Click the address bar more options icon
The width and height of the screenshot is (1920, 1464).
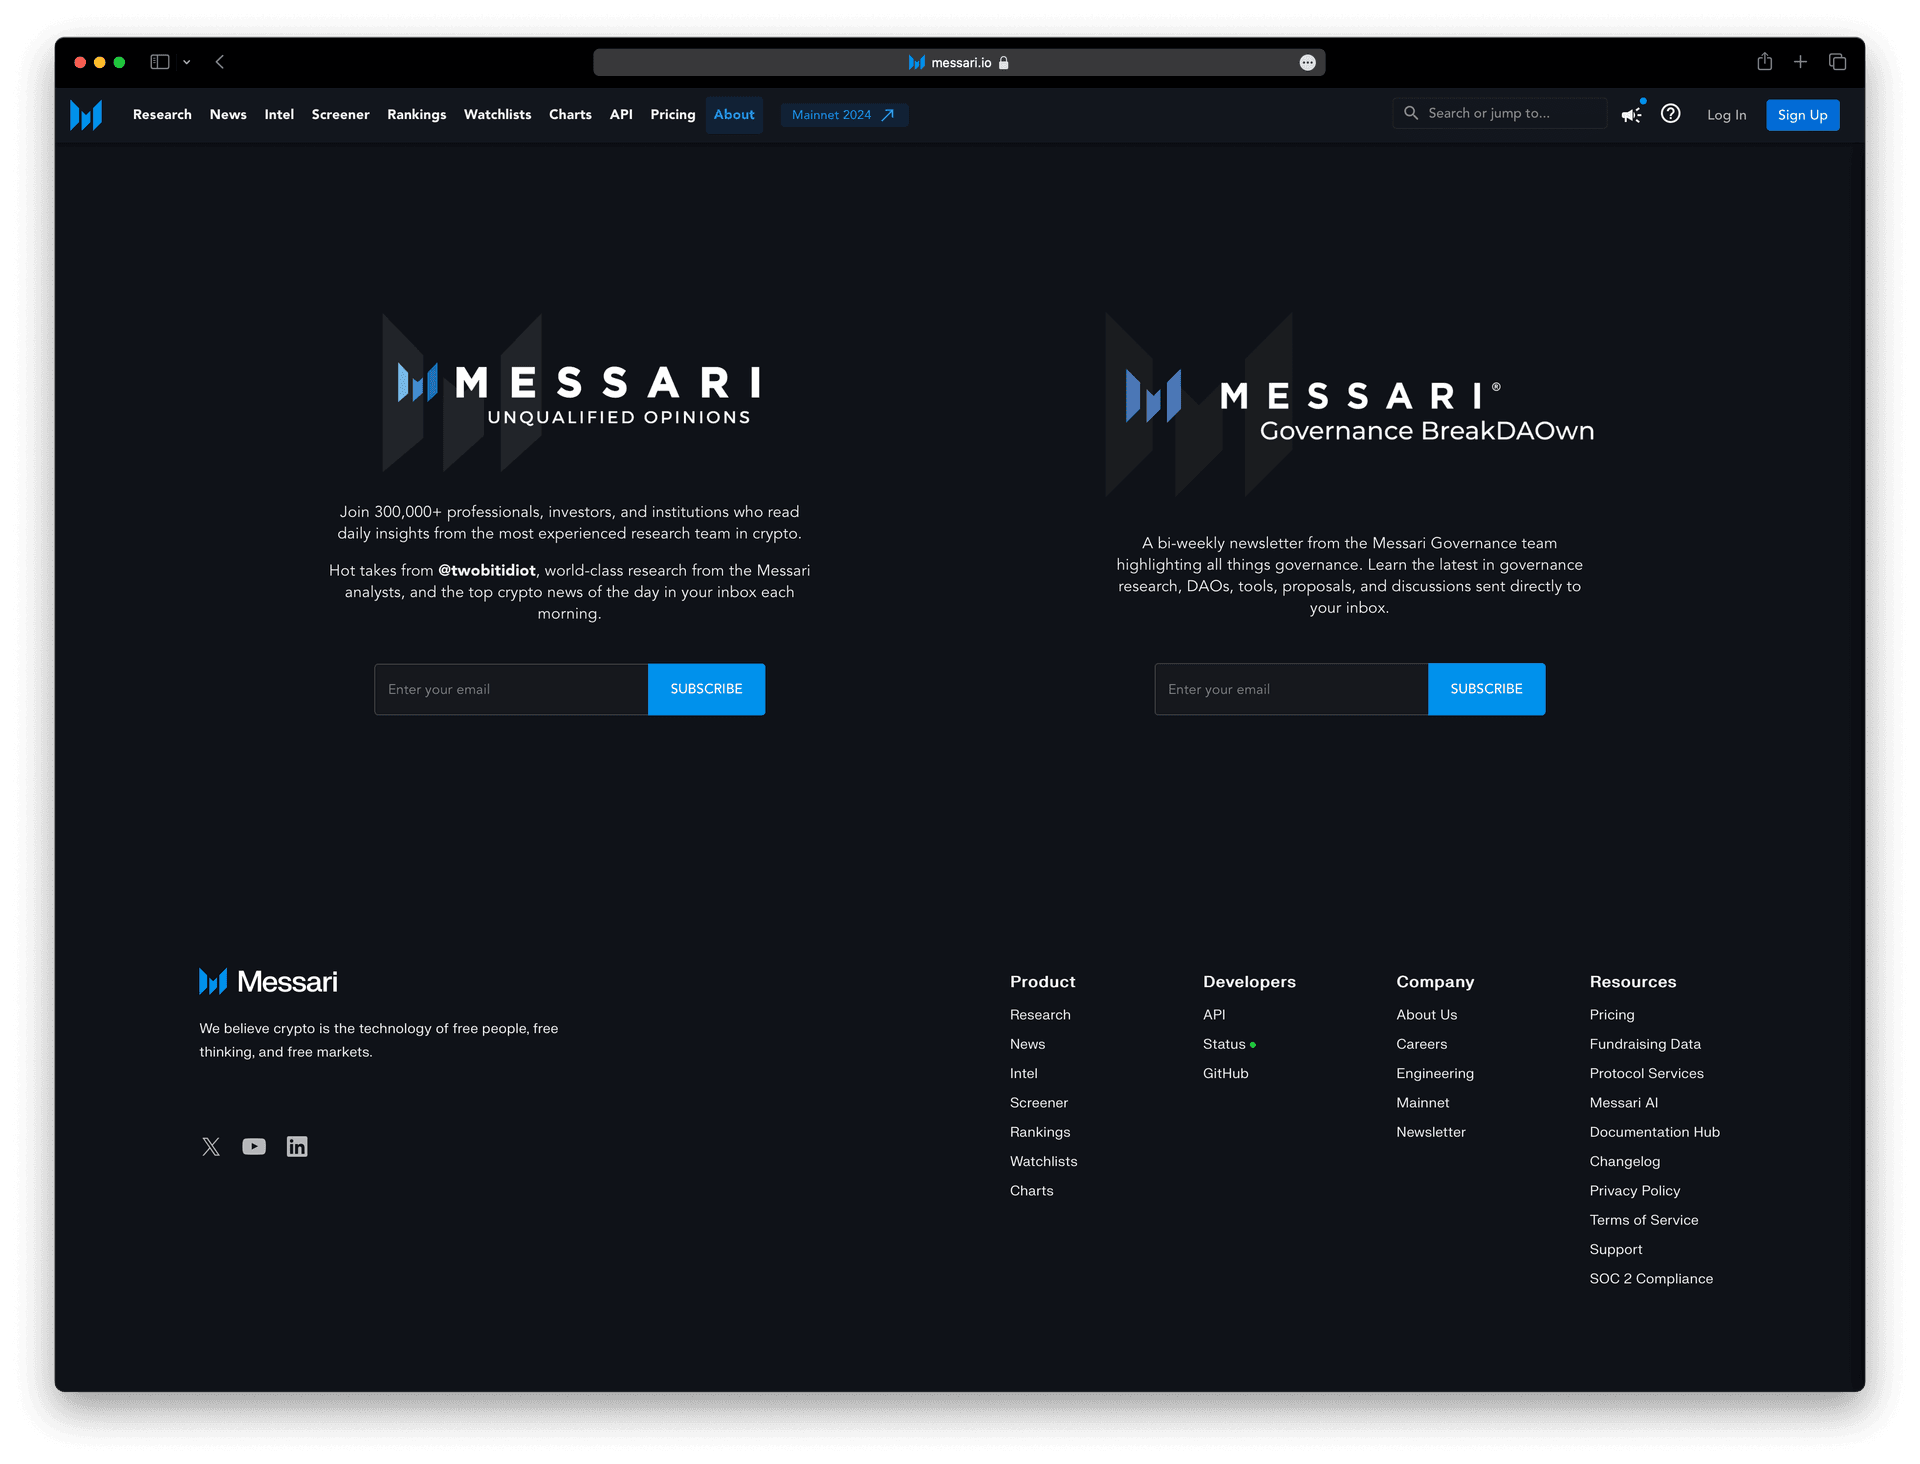pyautogui.click(x=1307, y=62)
